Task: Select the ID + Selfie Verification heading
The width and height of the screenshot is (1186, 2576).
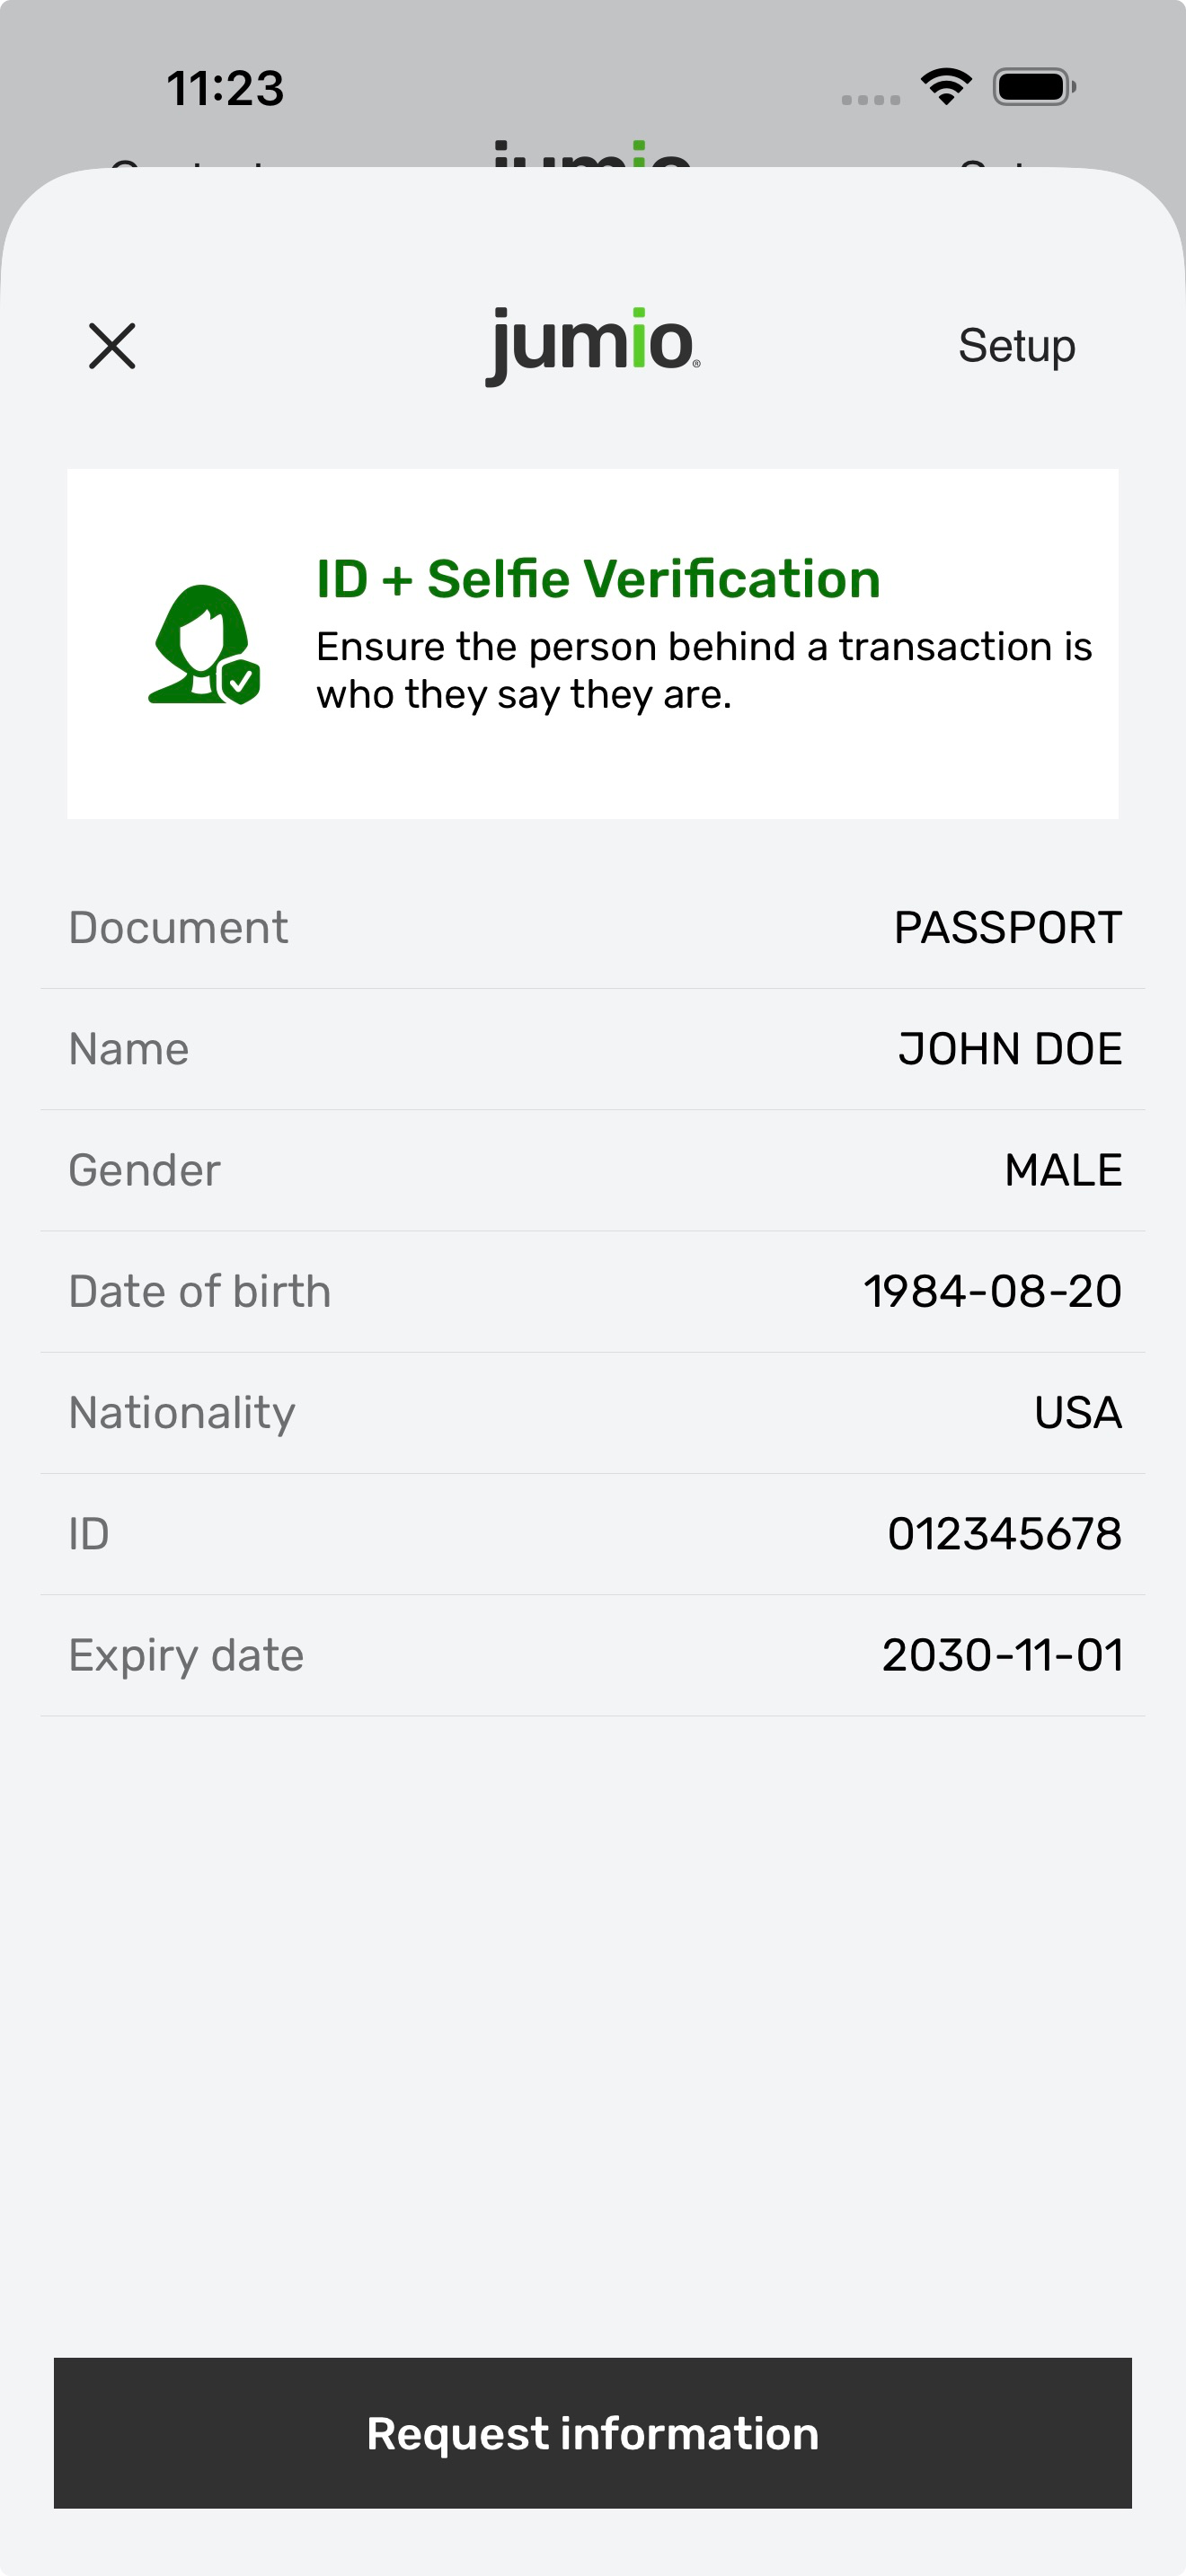Action: 598,579
